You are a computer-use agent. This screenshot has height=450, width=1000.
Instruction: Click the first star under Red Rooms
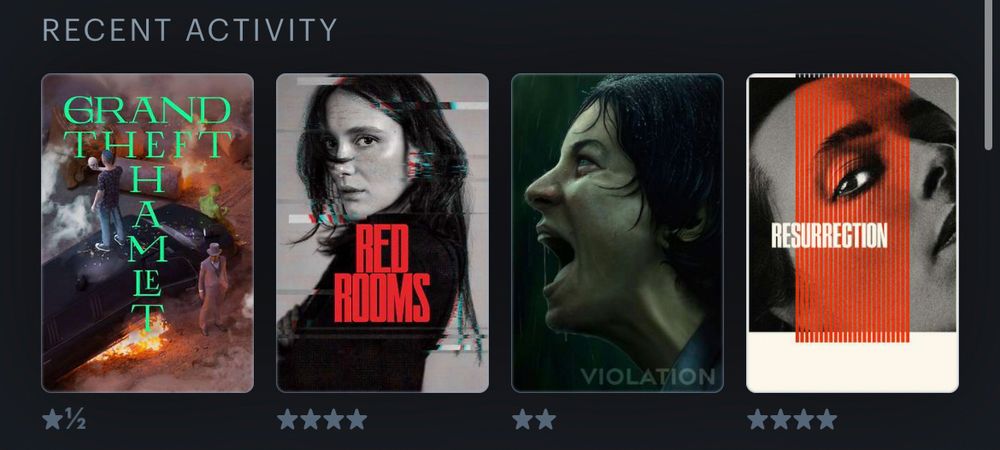tap(288, 419)
